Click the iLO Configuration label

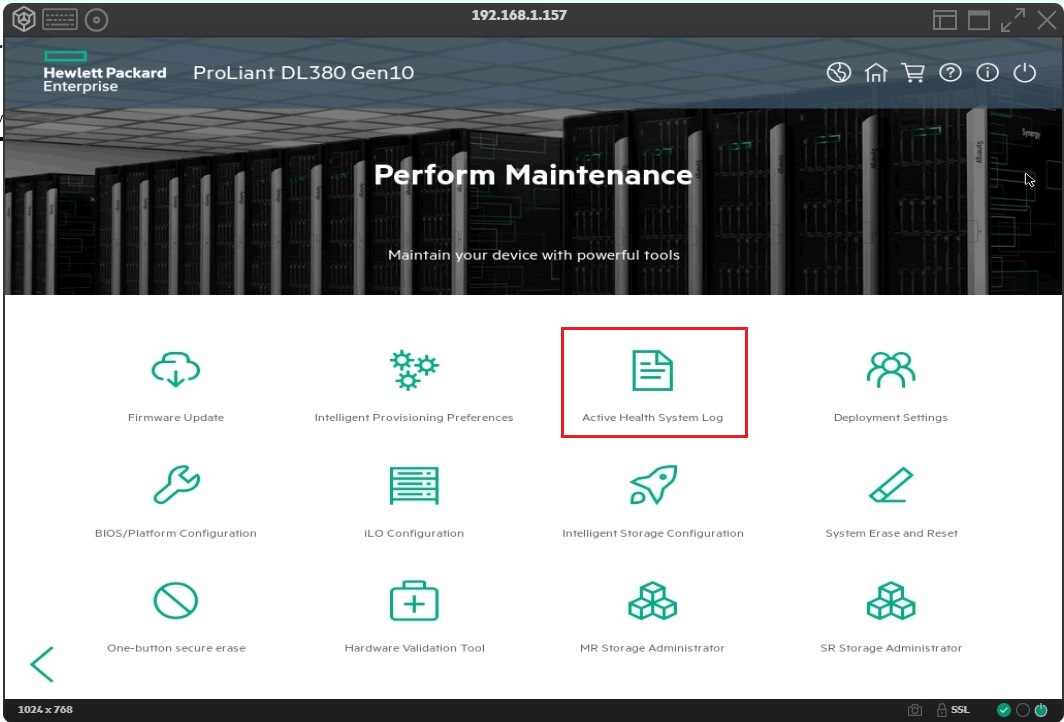pyautogui.click(x=414, y=533)
